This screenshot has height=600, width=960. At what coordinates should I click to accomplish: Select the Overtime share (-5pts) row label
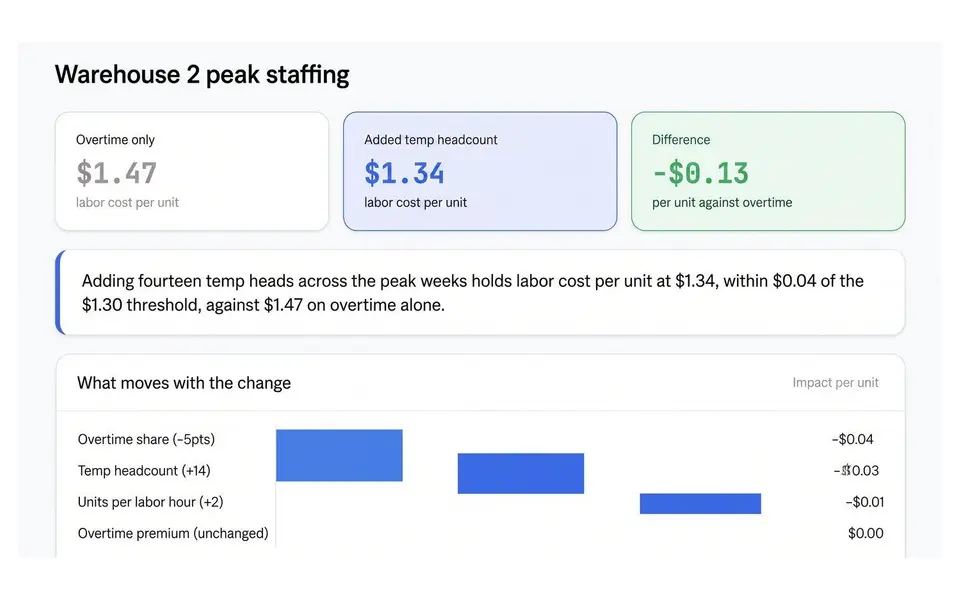click(x=146, y=440)
